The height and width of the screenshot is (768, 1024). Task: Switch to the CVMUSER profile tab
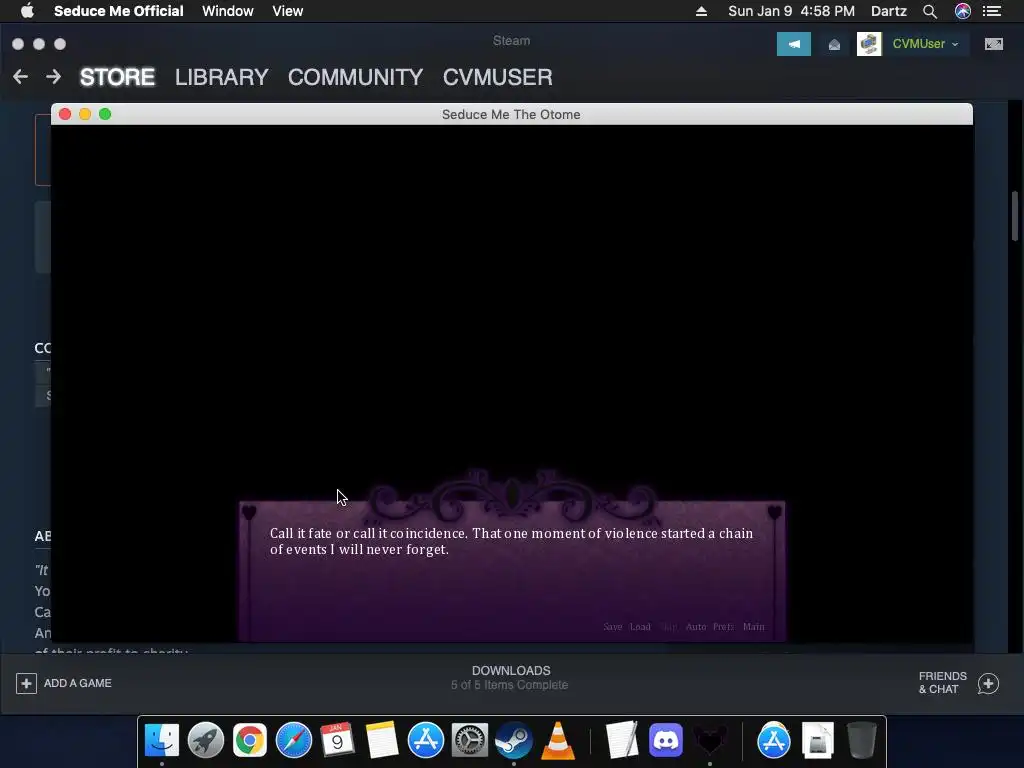pyautogui.click(x=498, y=77)
